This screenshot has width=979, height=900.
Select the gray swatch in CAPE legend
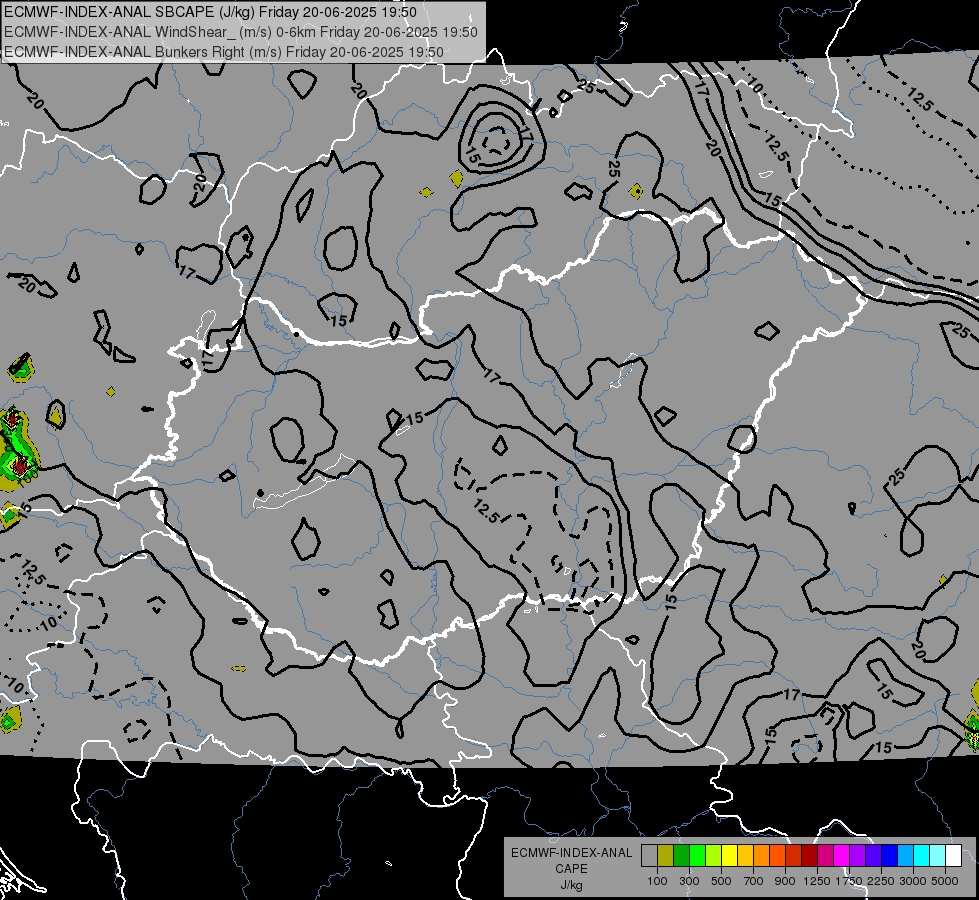point(649,856)
